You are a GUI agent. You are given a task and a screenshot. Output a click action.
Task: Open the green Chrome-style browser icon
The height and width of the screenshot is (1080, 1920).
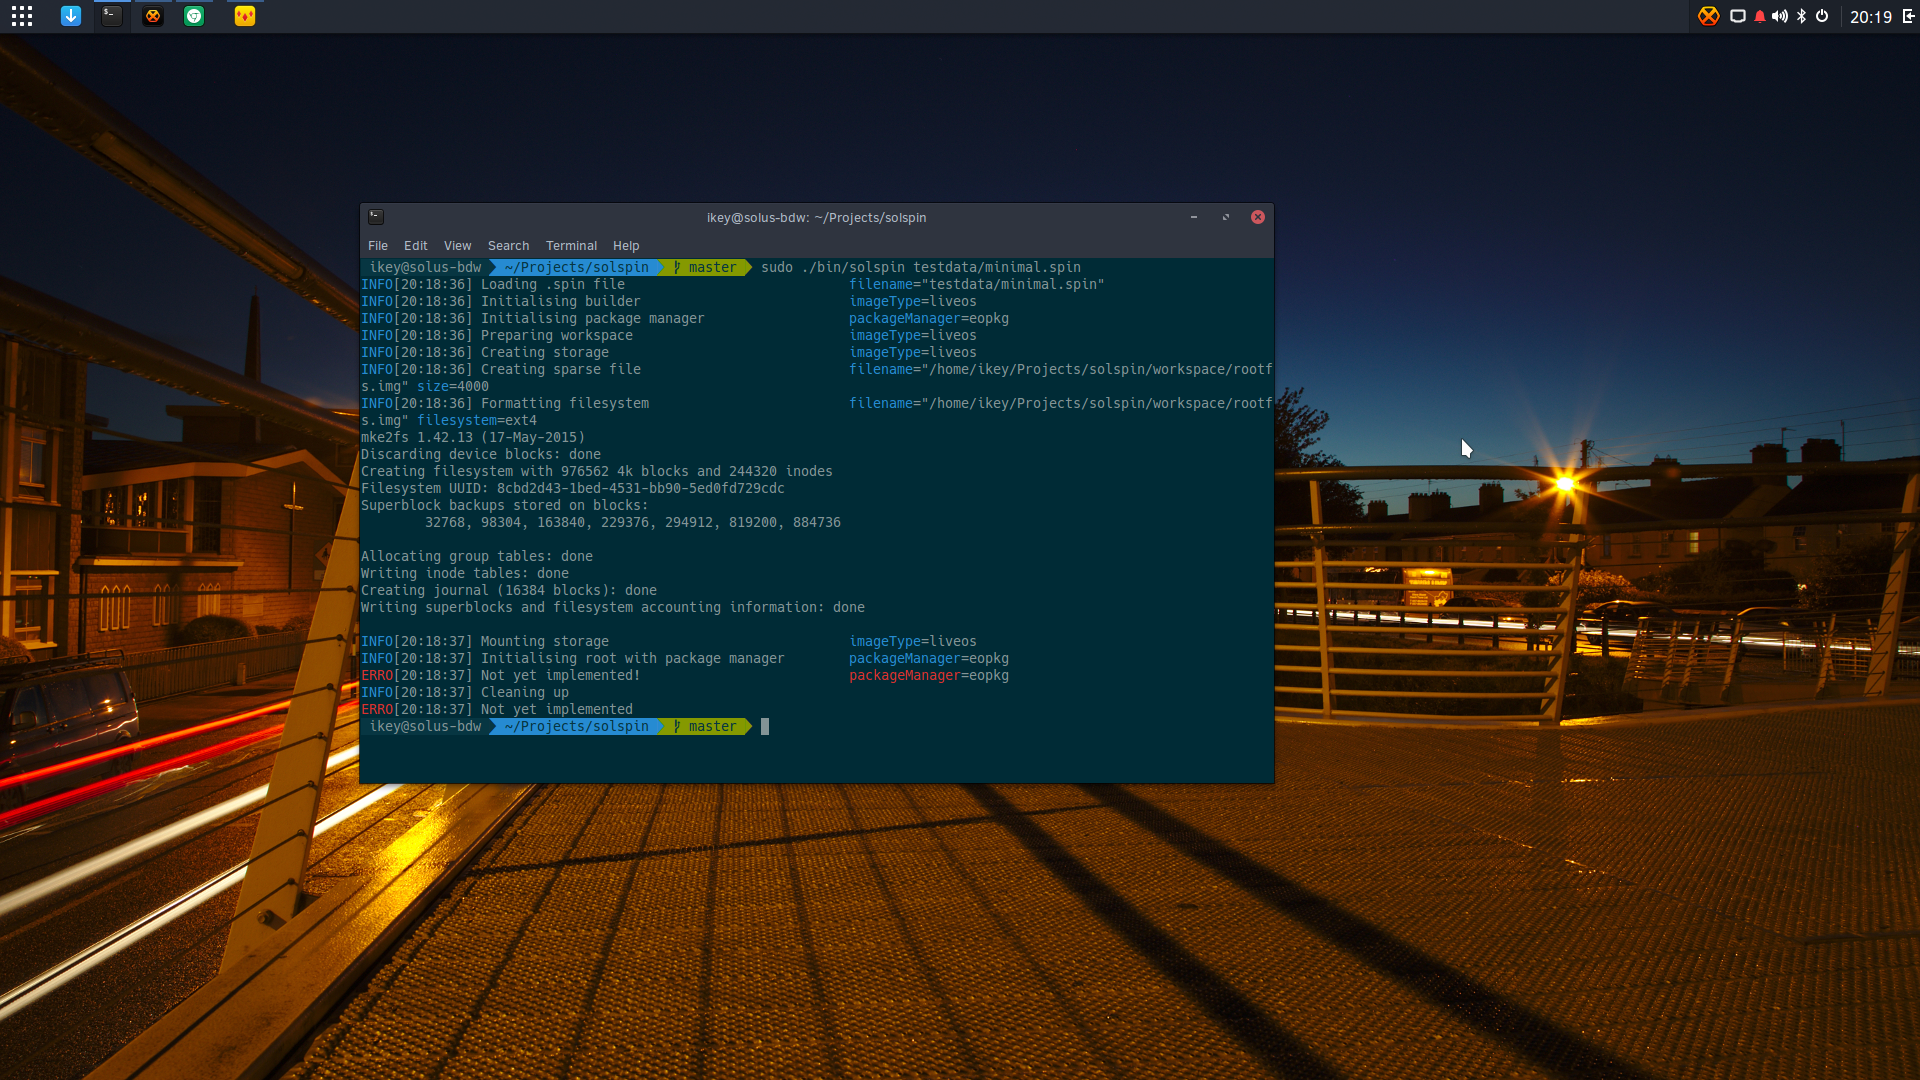[194, 16]
